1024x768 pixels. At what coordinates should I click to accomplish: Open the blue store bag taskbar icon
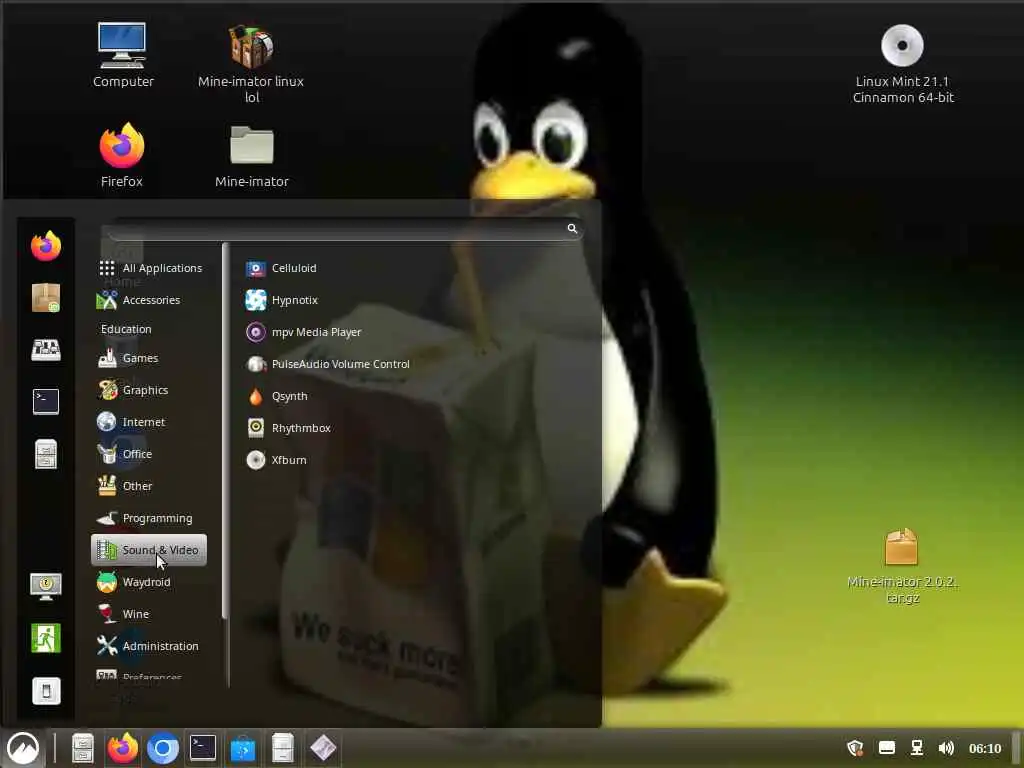click(x=243, y=748)
